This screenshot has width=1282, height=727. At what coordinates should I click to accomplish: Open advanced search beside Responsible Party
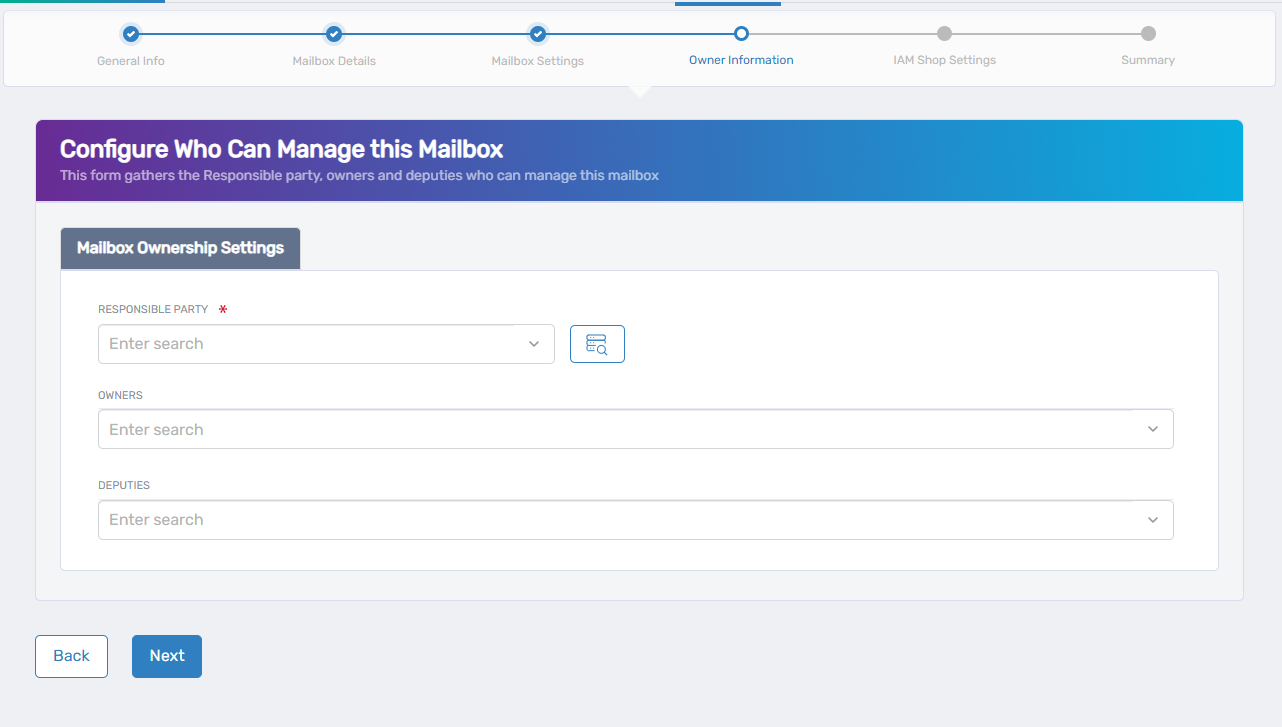[x=597, y=344]
